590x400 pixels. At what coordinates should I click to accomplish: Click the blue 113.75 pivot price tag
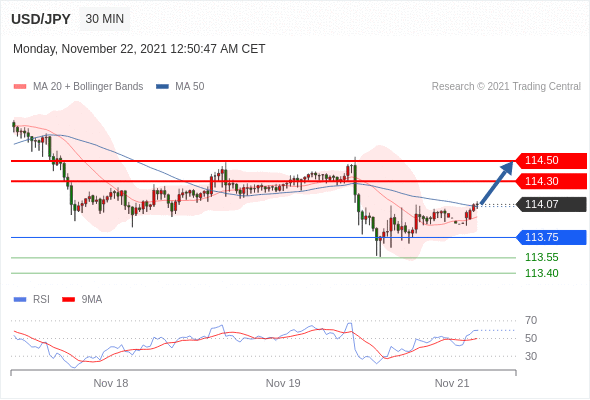coord(551,237)
